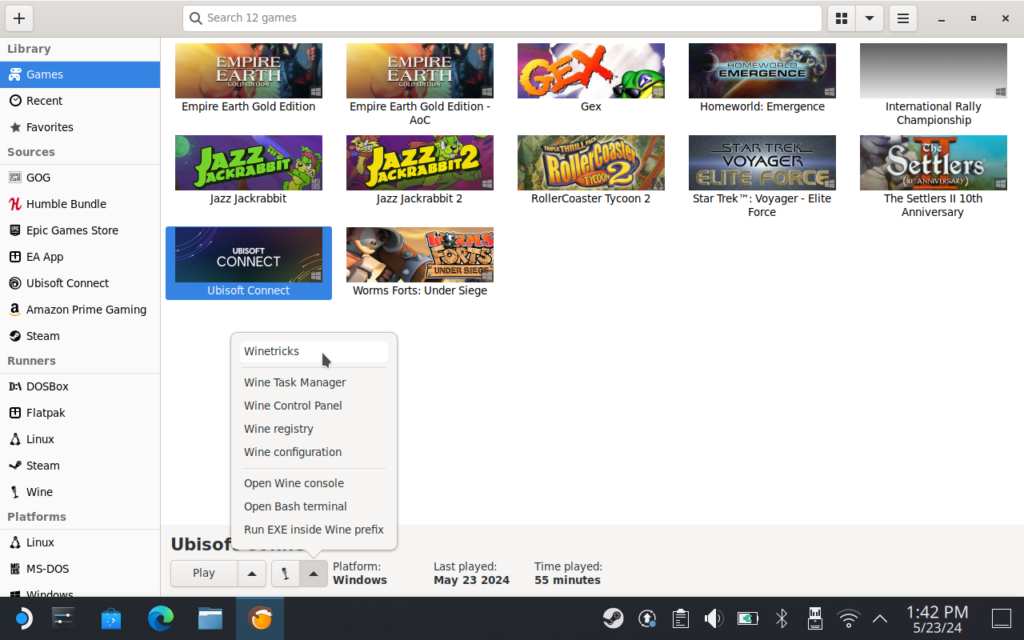Select GOG source in the sidebar
Image resolution: width=1024 pixels, height=640 pixels.
click(x=80, y=178)
